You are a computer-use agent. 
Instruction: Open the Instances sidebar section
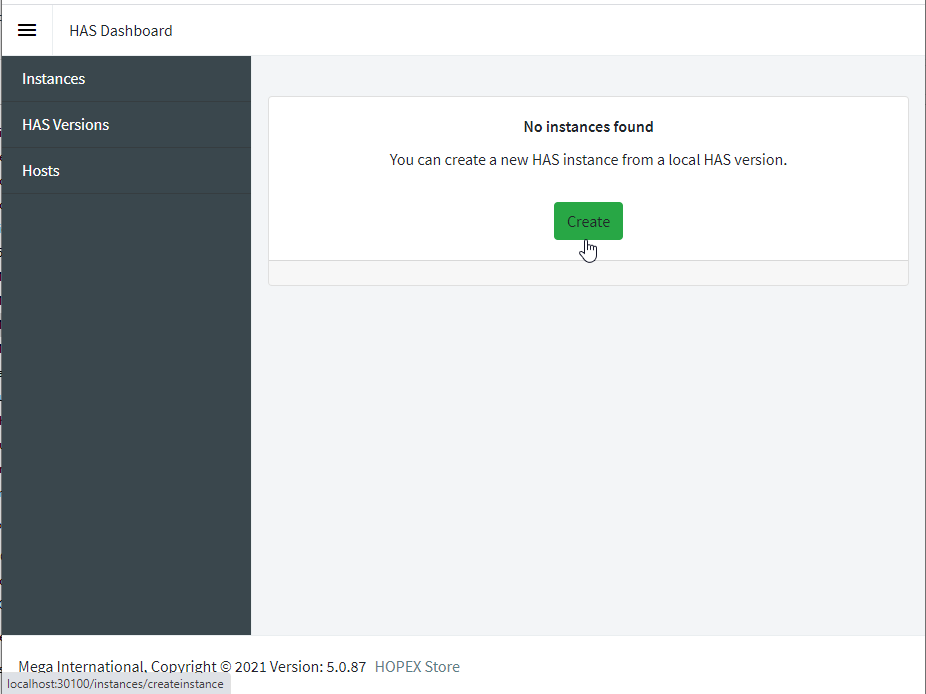[x=54, y=79]
